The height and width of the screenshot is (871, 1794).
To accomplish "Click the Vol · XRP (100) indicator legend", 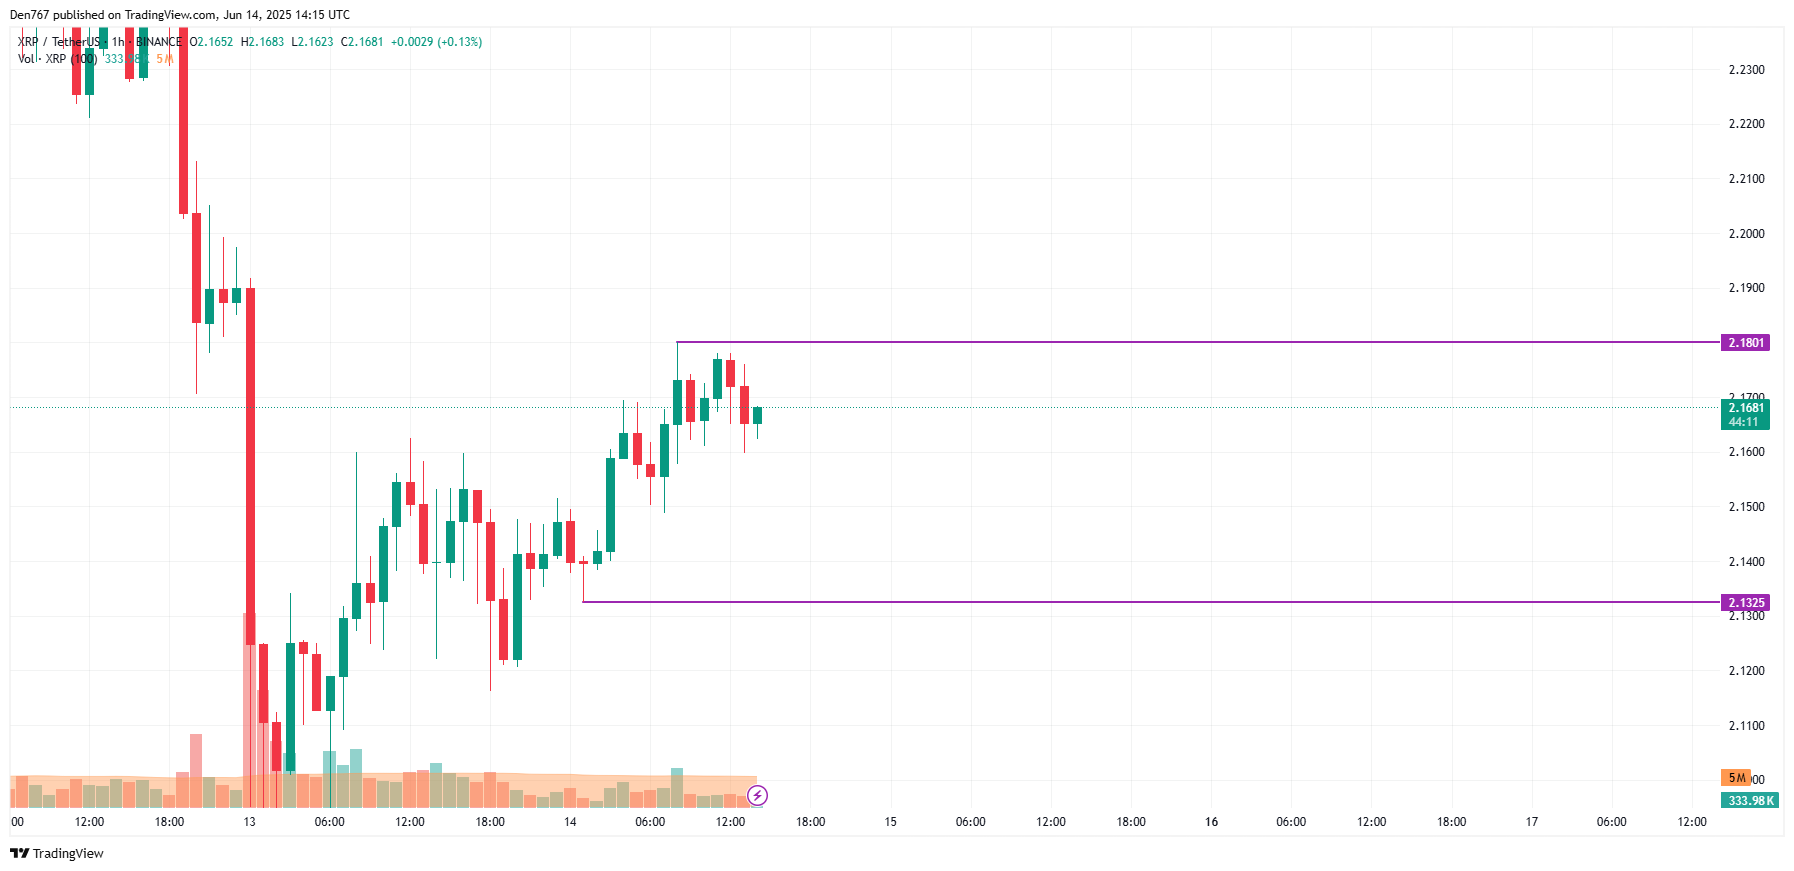I will (x=56, y=59).
